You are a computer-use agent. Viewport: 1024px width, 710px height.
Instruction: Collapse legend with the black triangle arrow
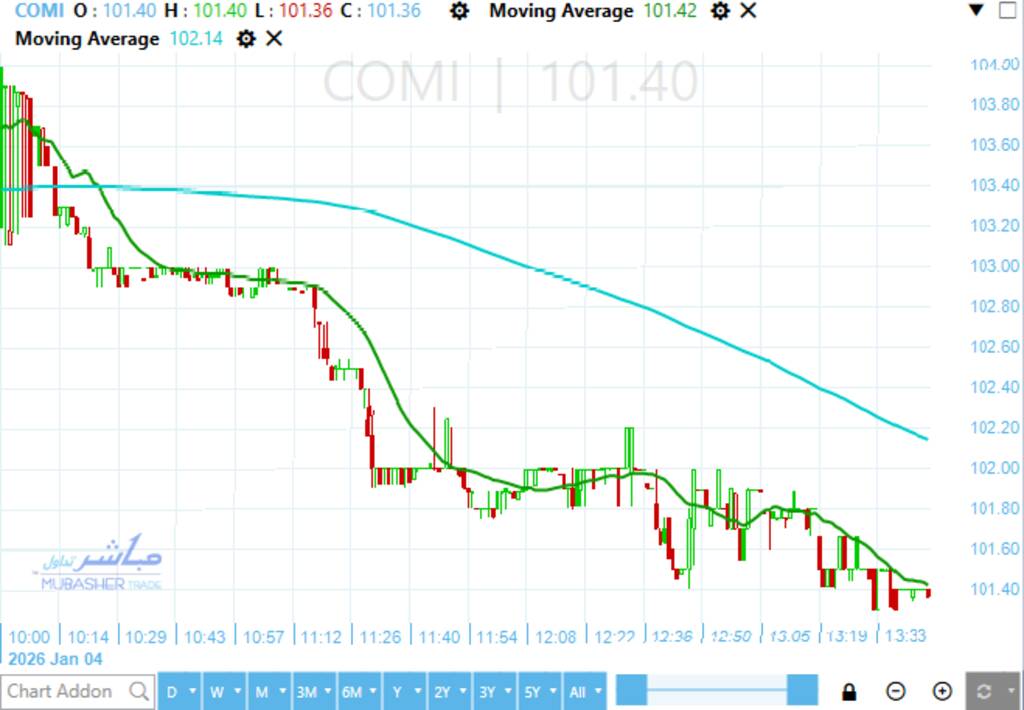(x=977, y=12)
